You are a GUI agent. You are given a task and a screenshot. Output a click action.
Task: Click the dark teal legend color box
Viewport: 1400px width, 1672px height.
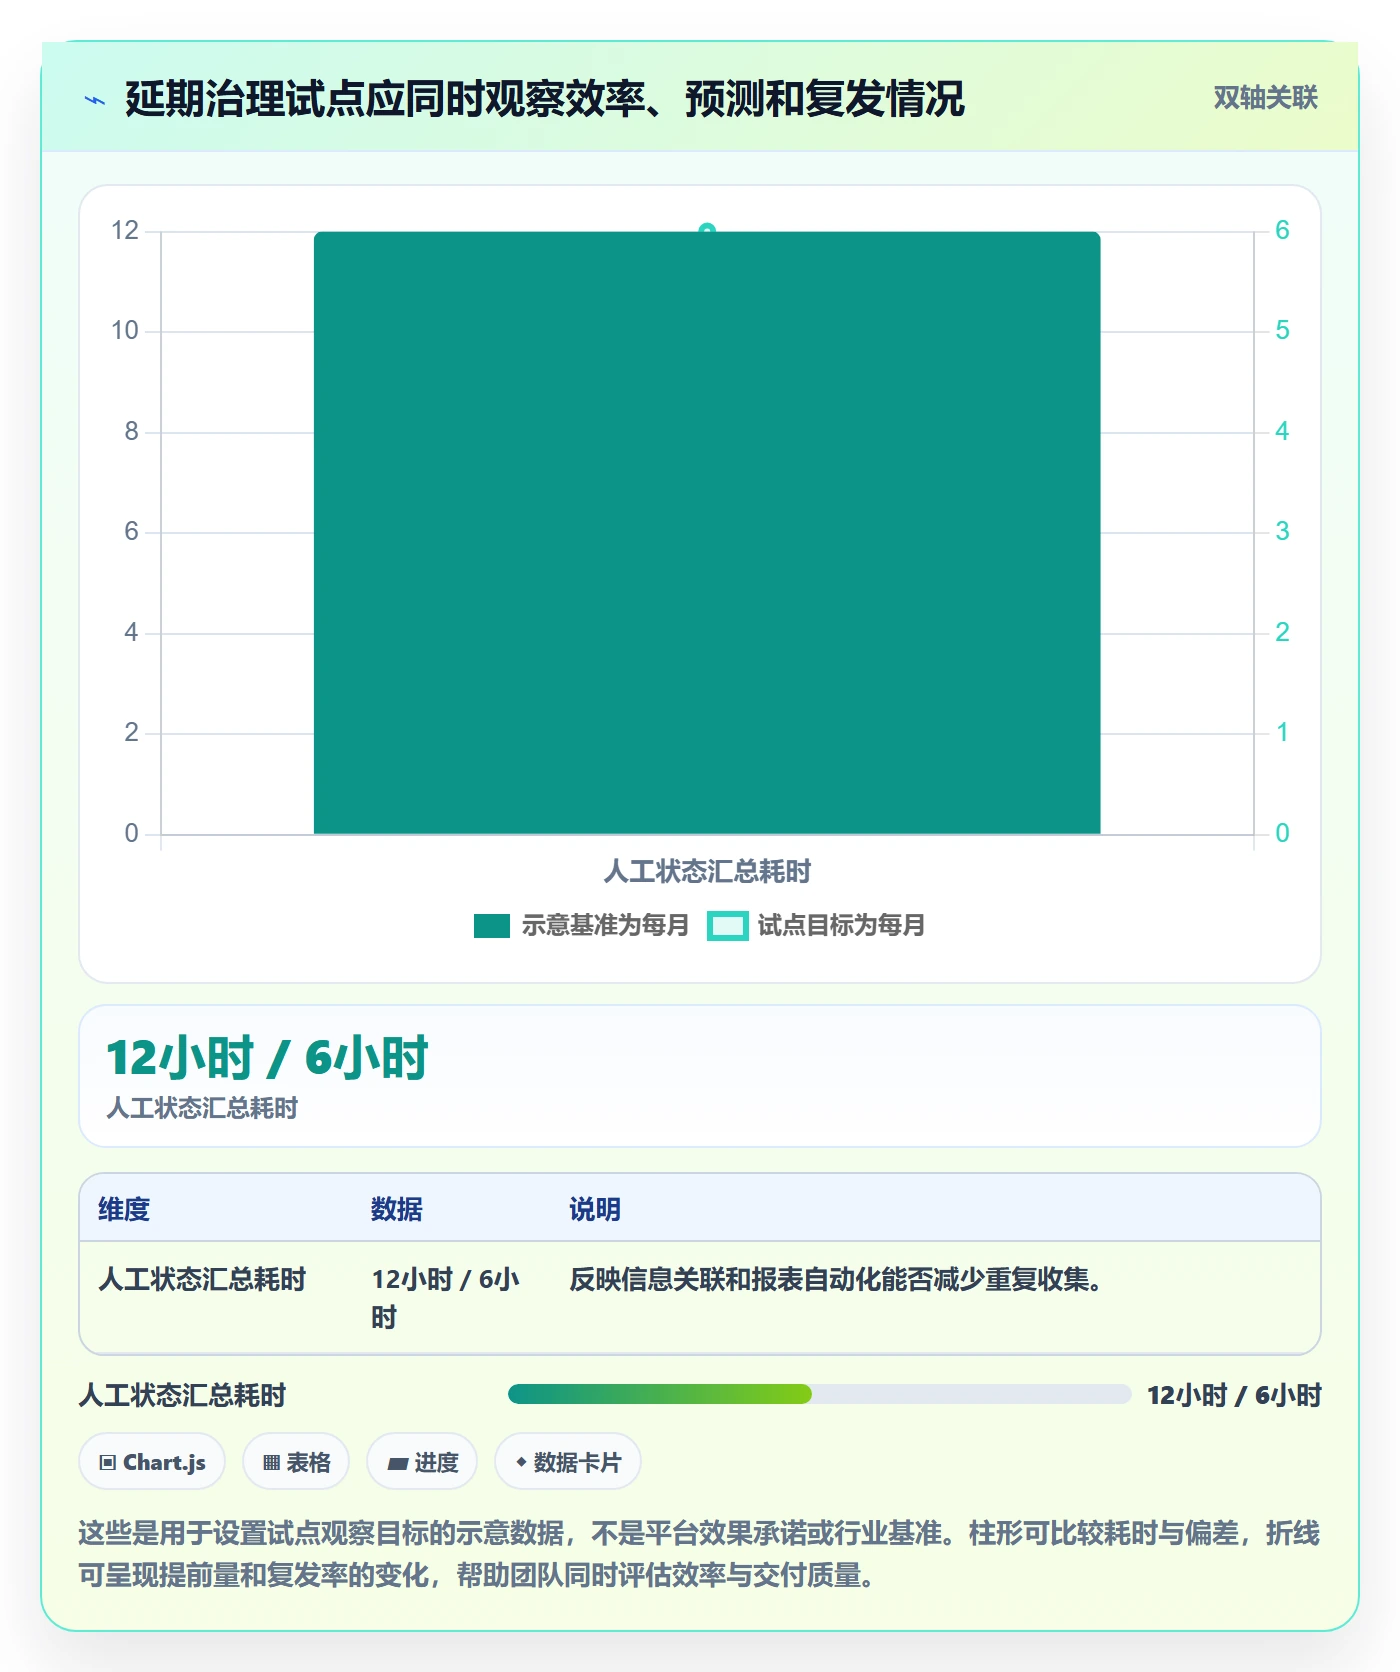(492, 926)
